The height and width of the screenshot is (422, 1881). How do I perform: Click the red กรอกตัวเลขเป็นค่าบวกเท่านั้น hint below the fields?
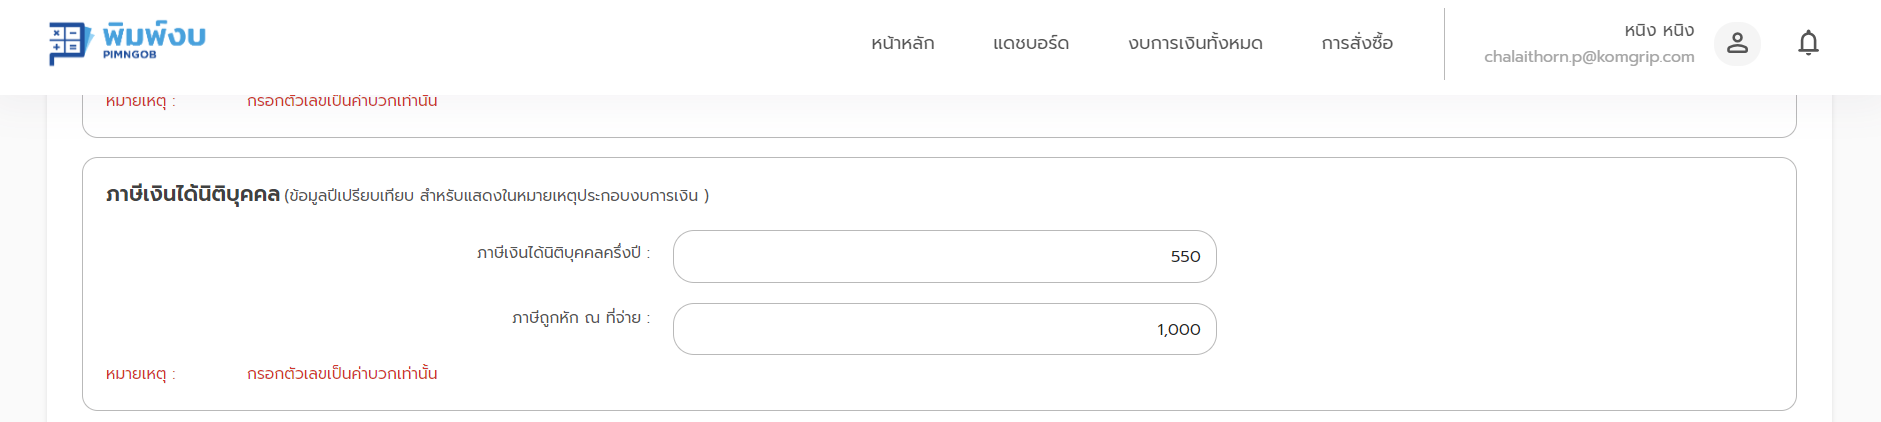(x=342, y=374)
